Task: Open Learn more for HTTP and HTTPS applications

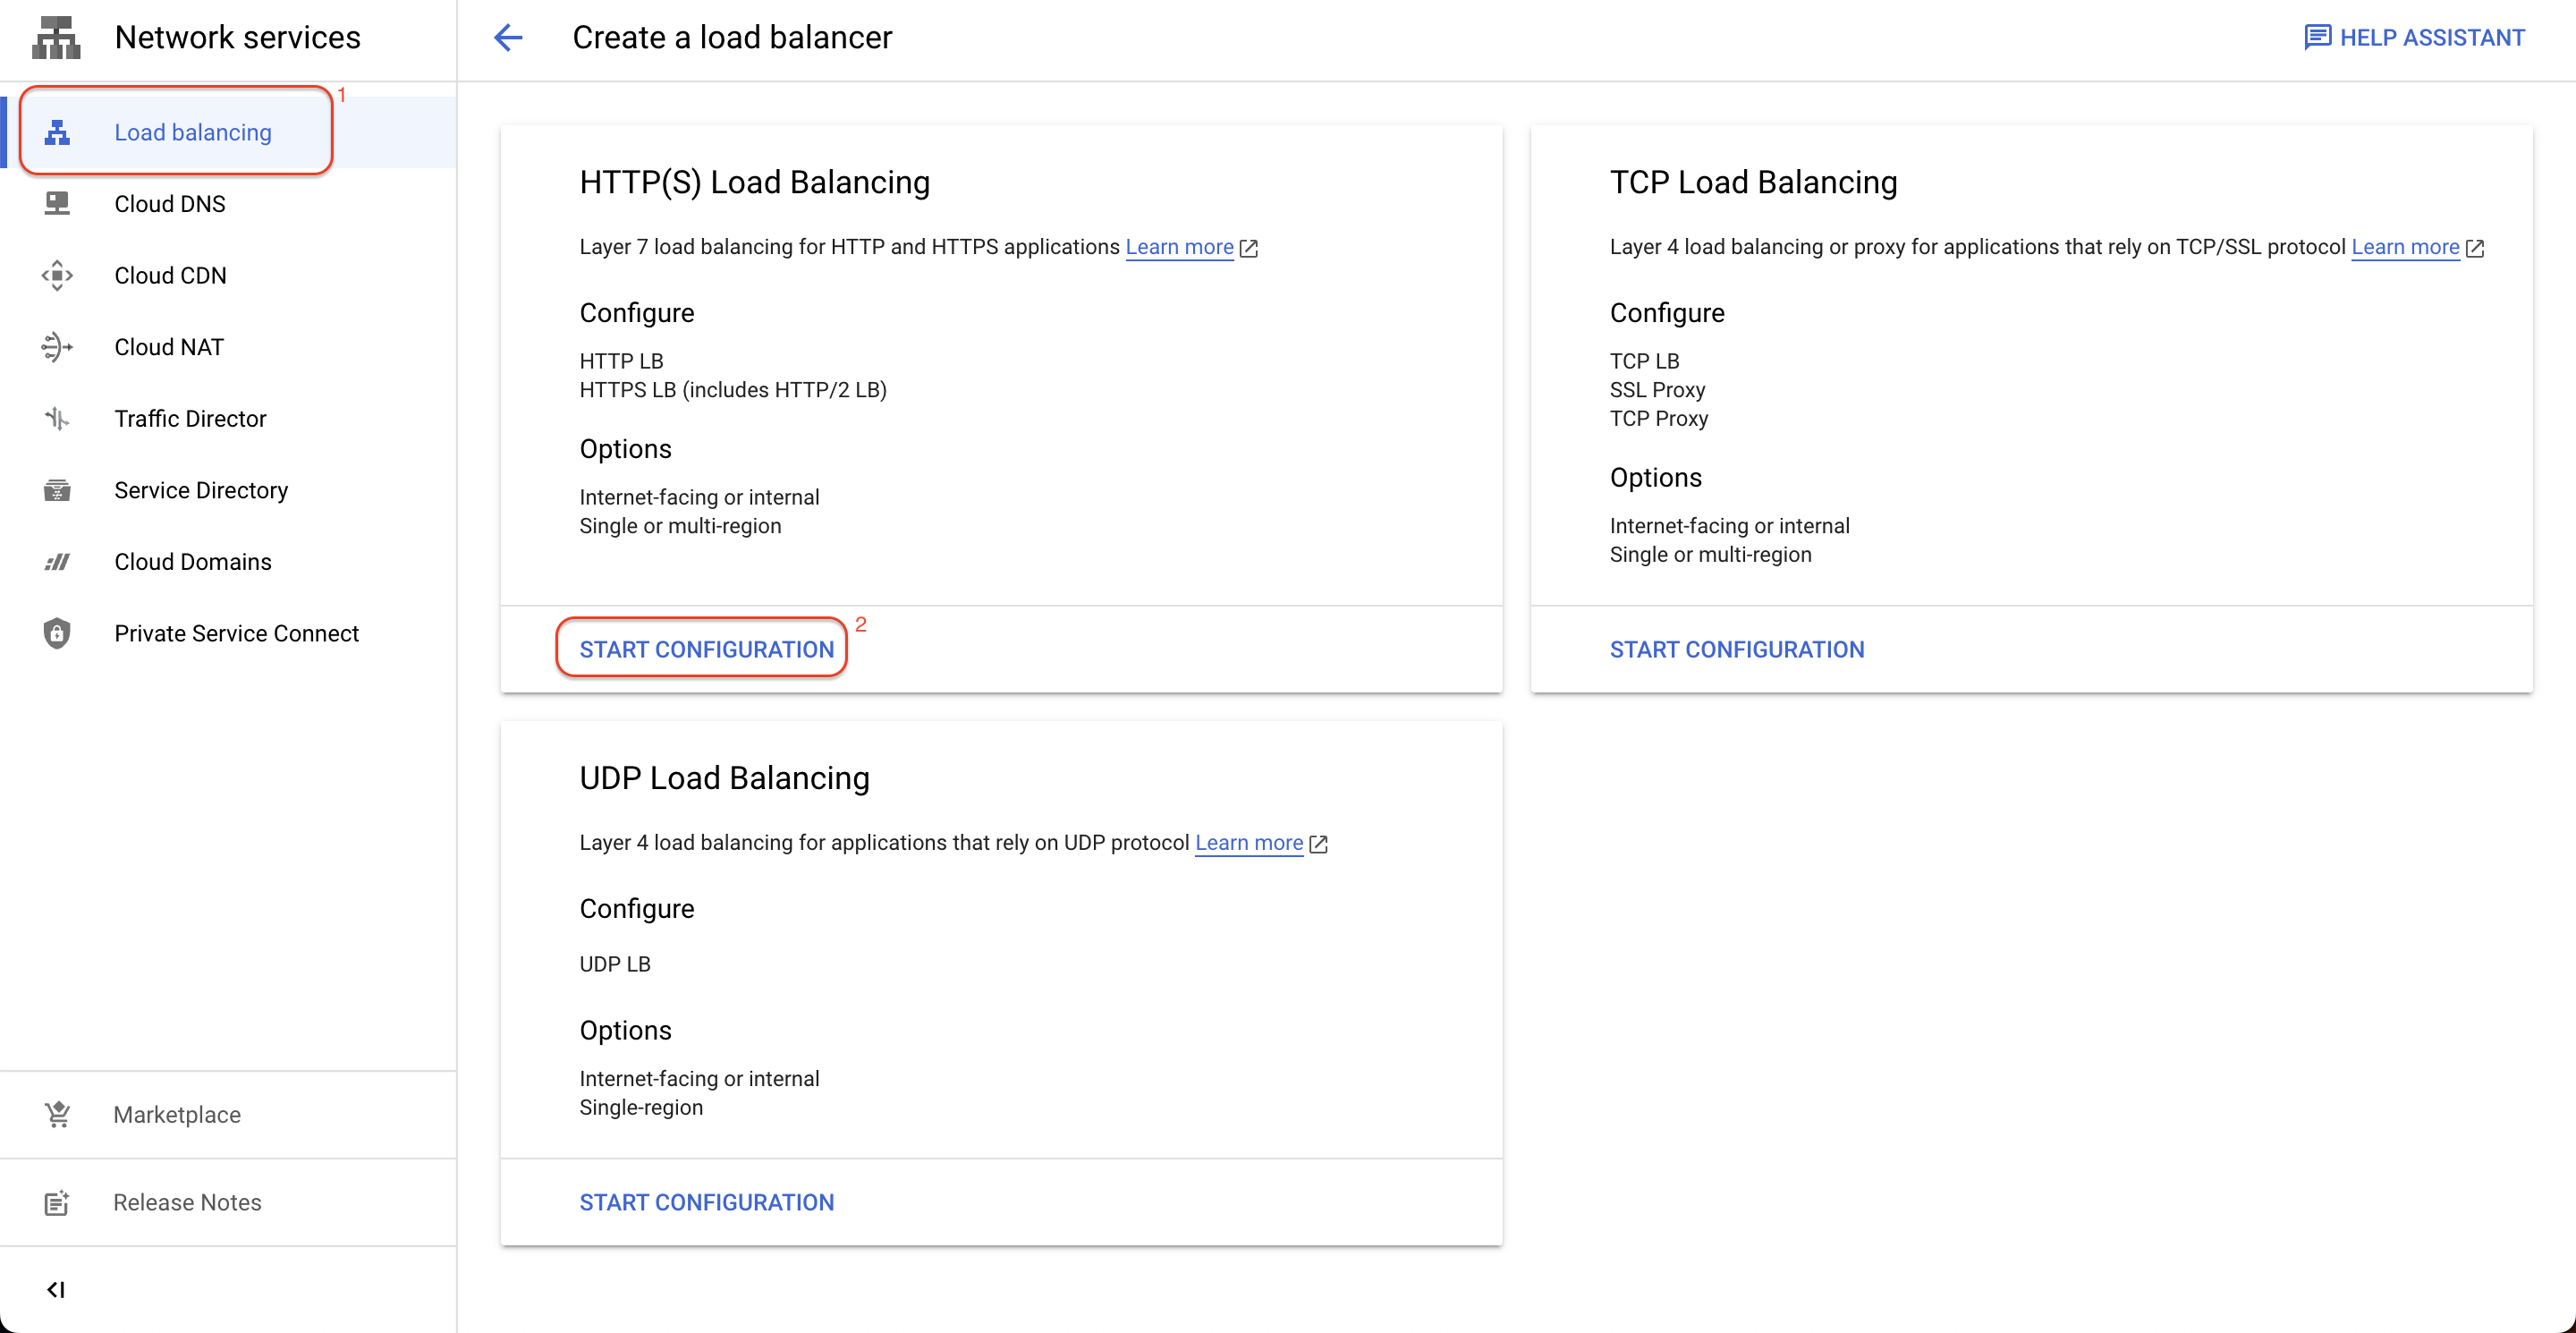Action: 1180,247
